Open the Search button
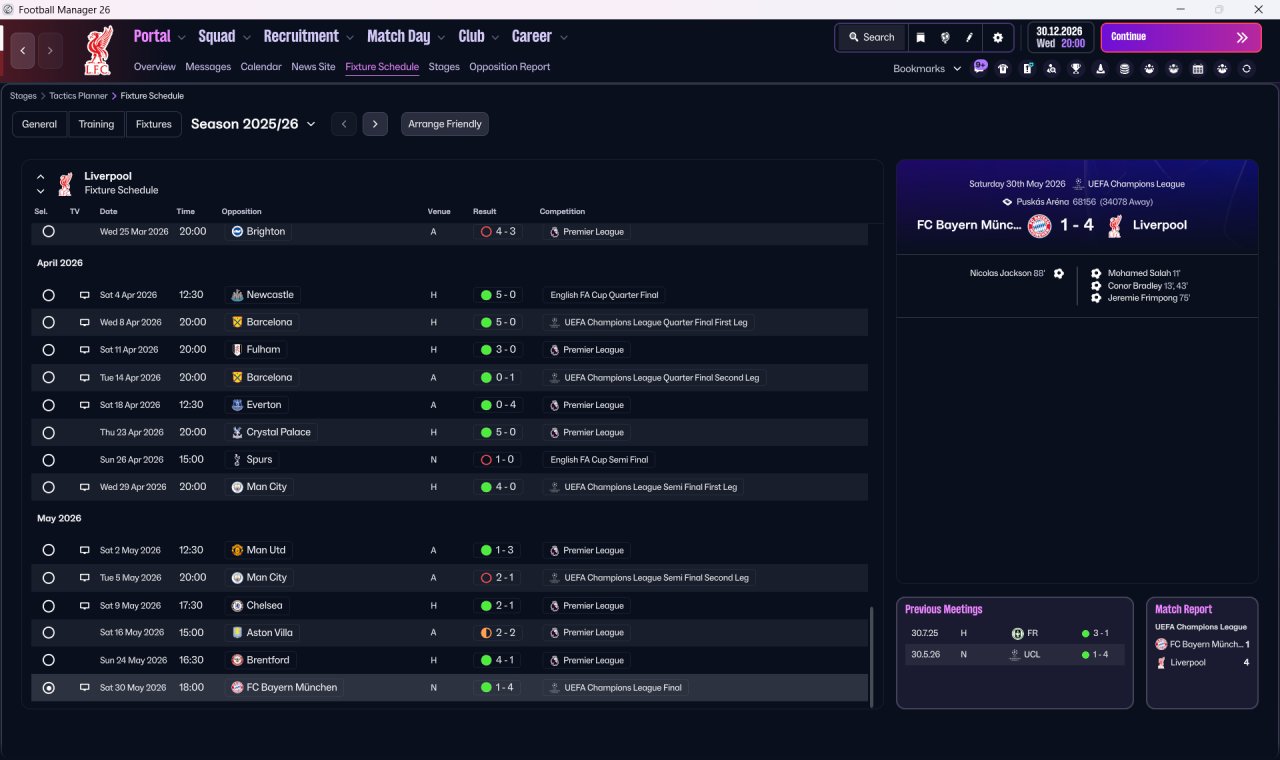This screenshot has width=1280, height=760. [x=871, y=37]
